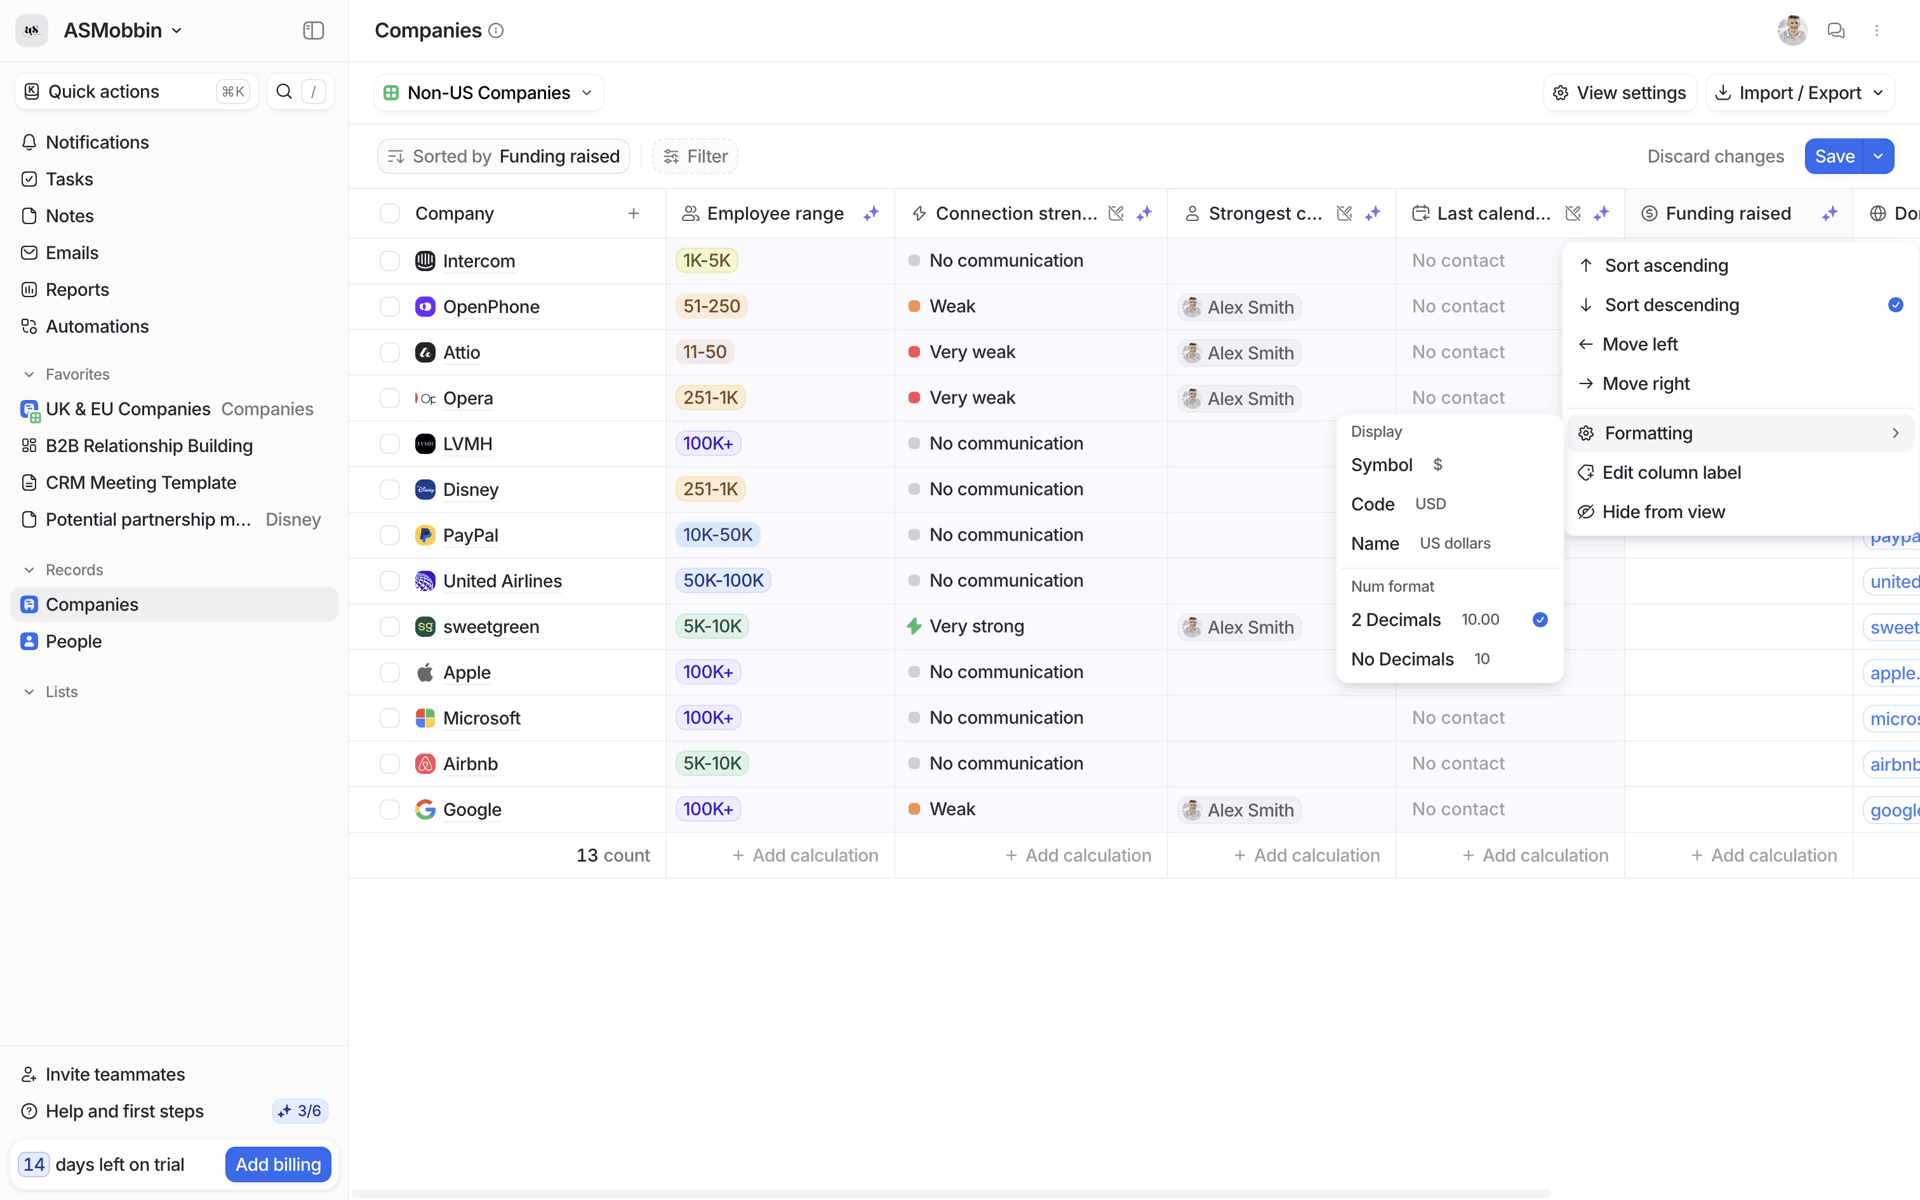Select the PayPal row checkbox
The width and height of the screenshot is (1920, 1200).
coord(390,535)
